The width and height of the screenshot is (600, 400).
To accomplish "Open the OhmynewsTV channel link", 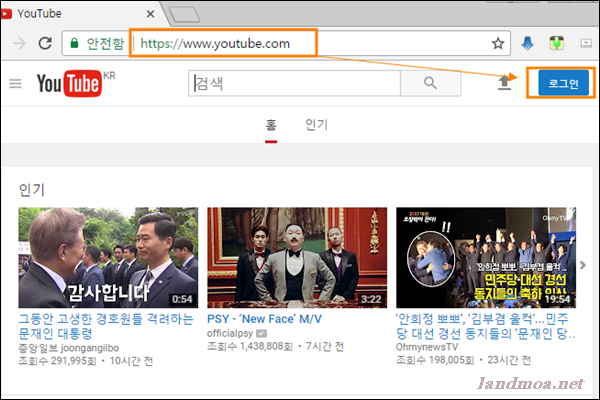I will click(427, 347).
